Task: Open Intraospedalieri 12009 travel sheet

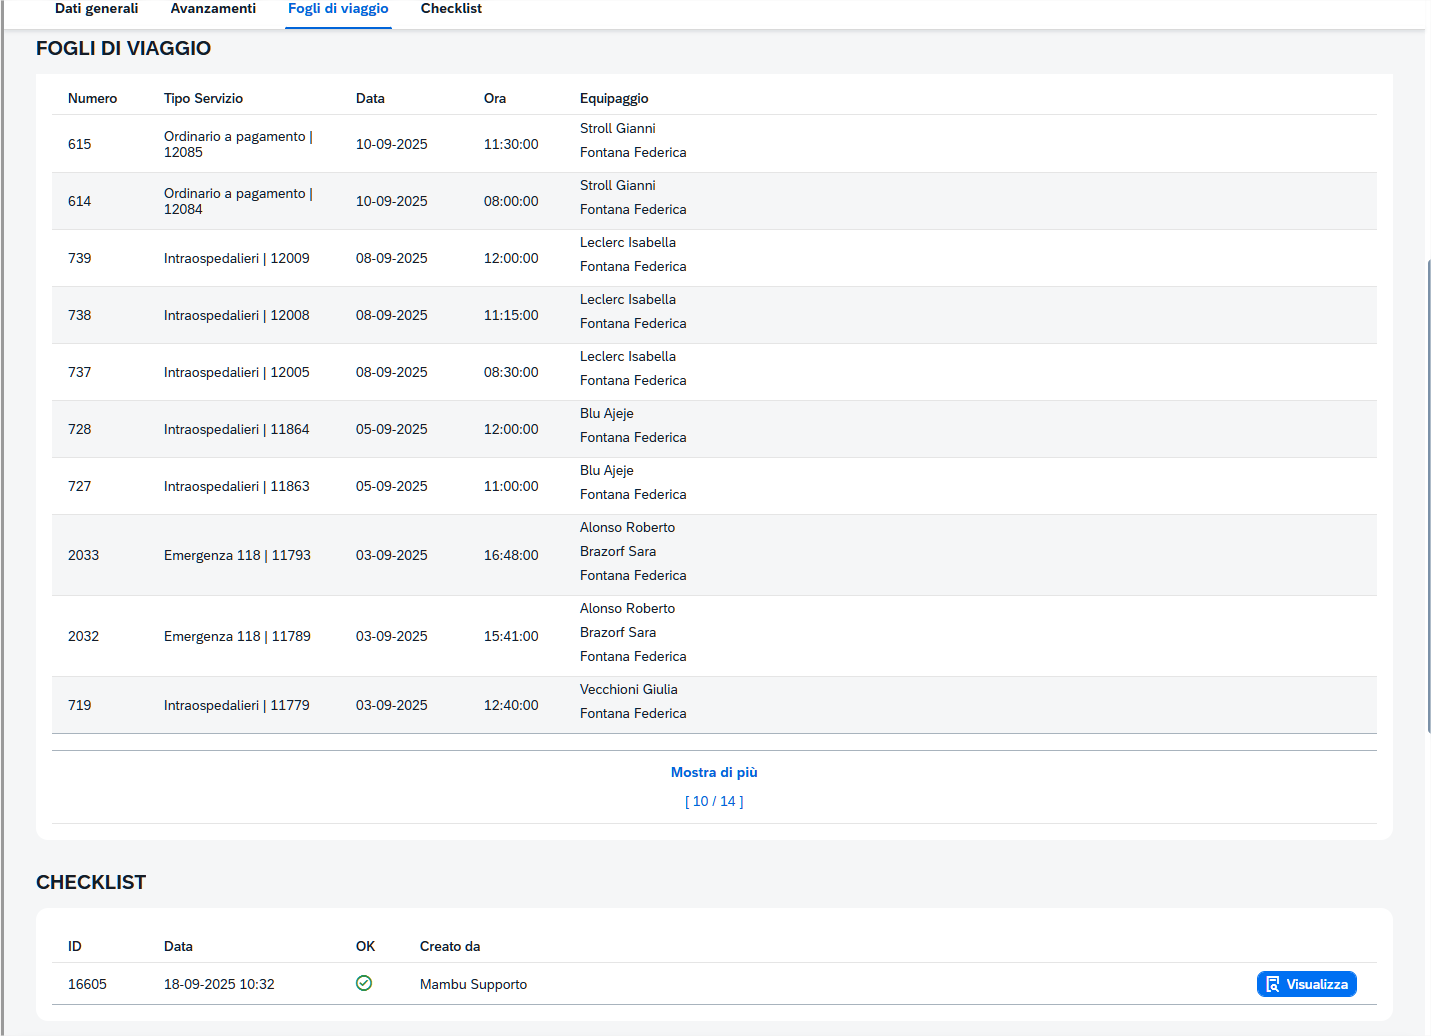Action: [x=237, y=258]
